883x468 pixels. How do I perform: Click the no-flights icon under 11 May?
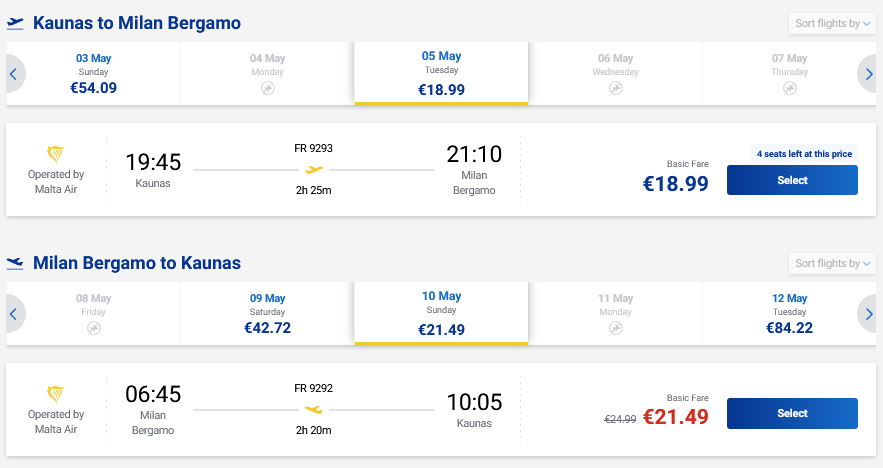616,328
